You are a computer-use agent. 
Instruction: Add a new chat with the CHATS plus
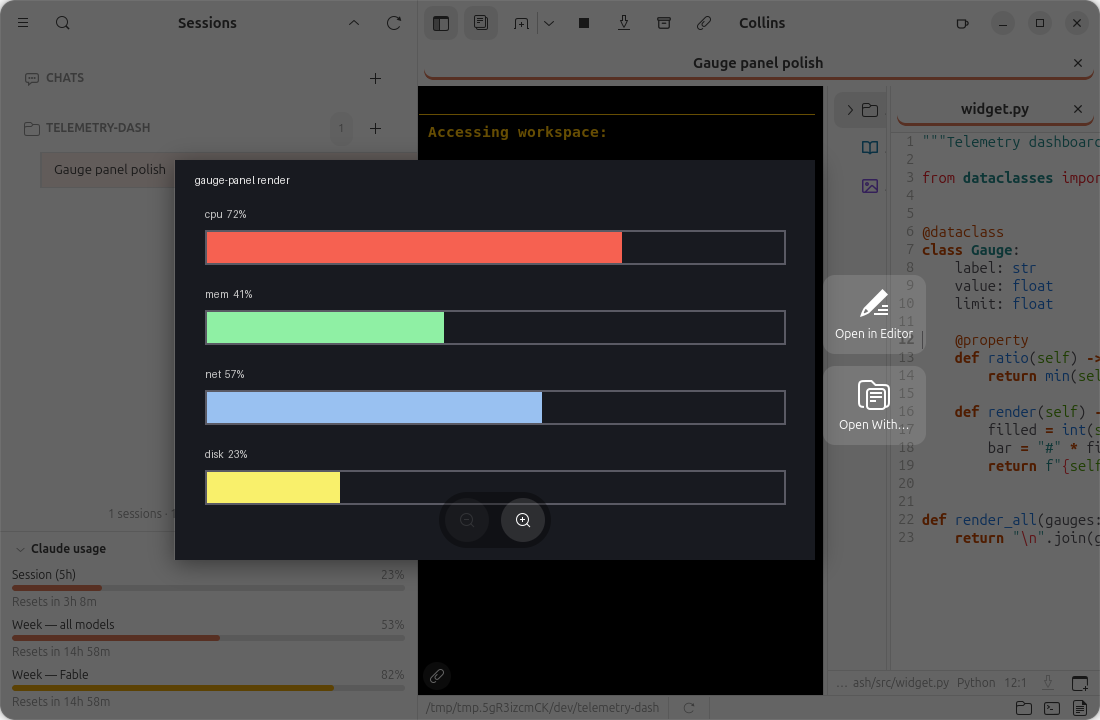375,78
